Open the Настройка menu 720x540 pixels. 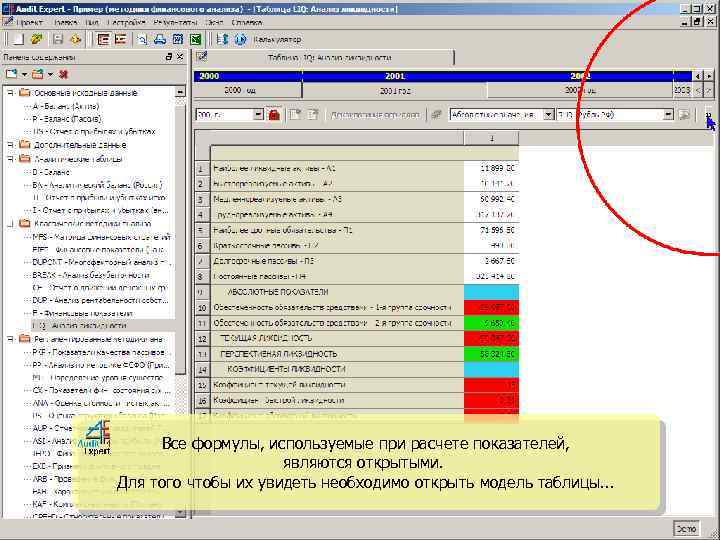pos(126,22)
